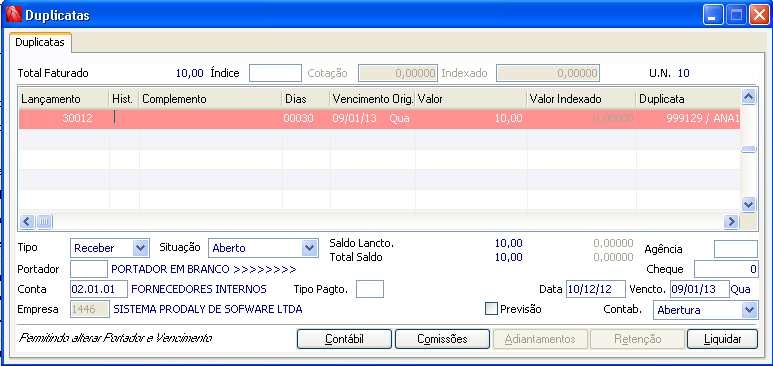This screenshot has width=773, height=366.
Task: Click the Data field 10/12/12
Action: tap(596, 289)
